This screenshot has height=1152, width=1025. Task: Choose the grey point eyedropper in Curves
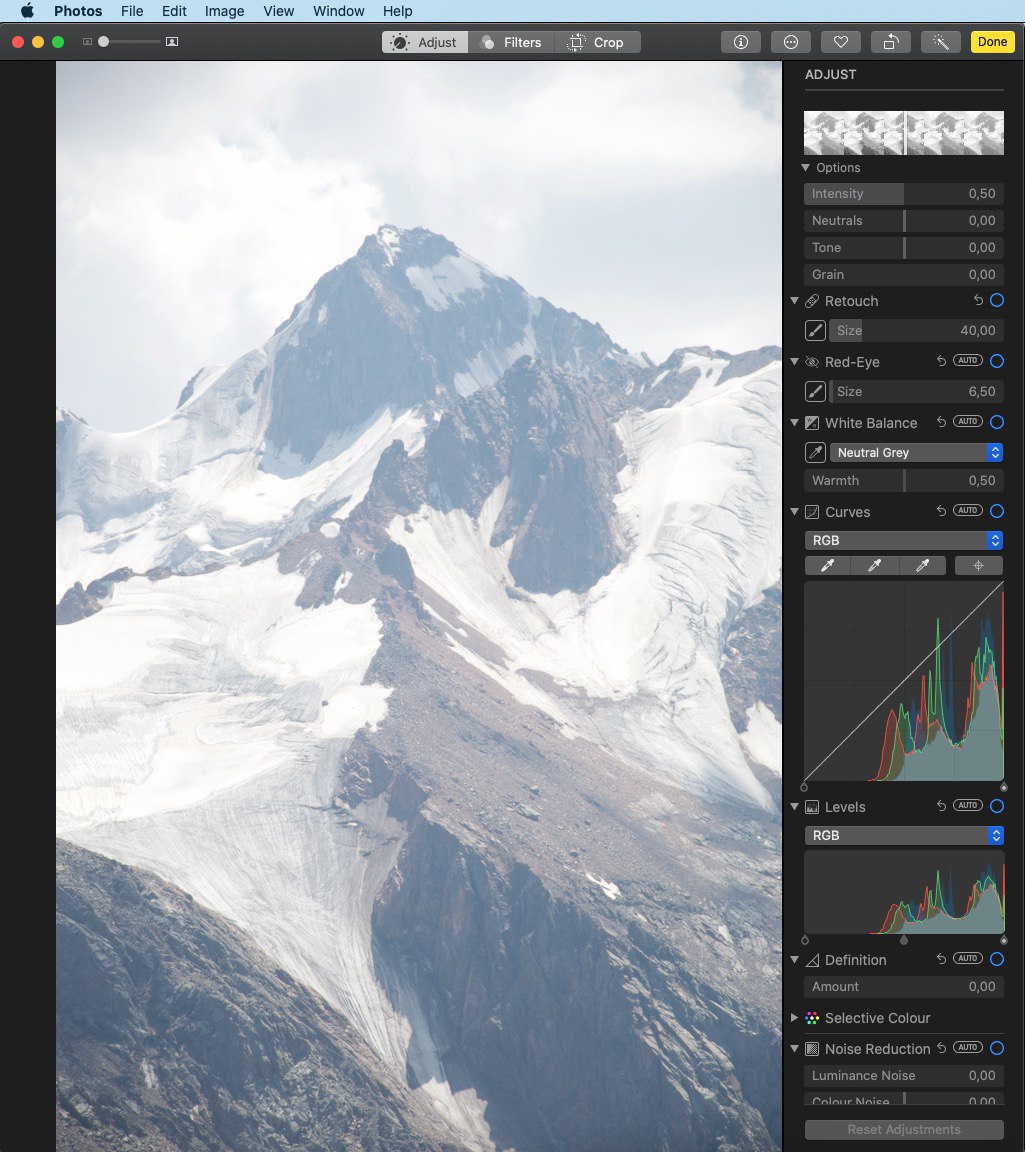(874, 565)
